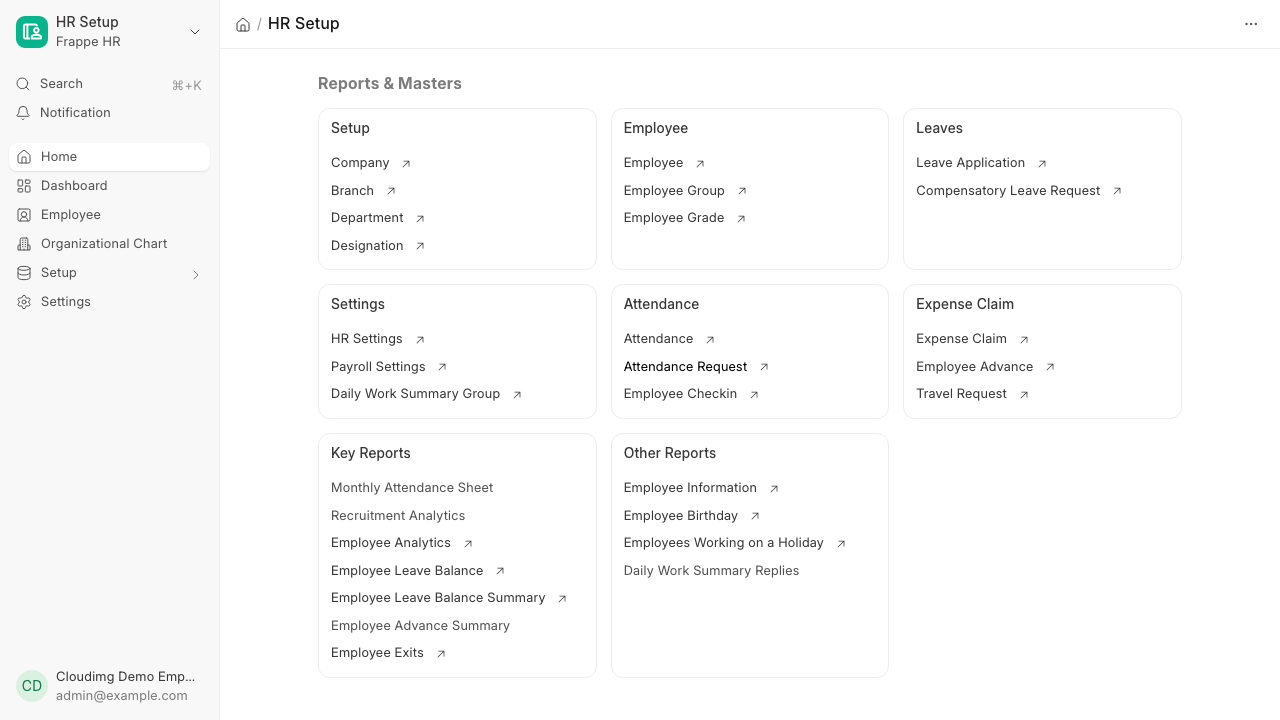Viewport: 1280px width, 720px height.
Task: Click the home icon in breadcrumb
Action: coord(243,24)
